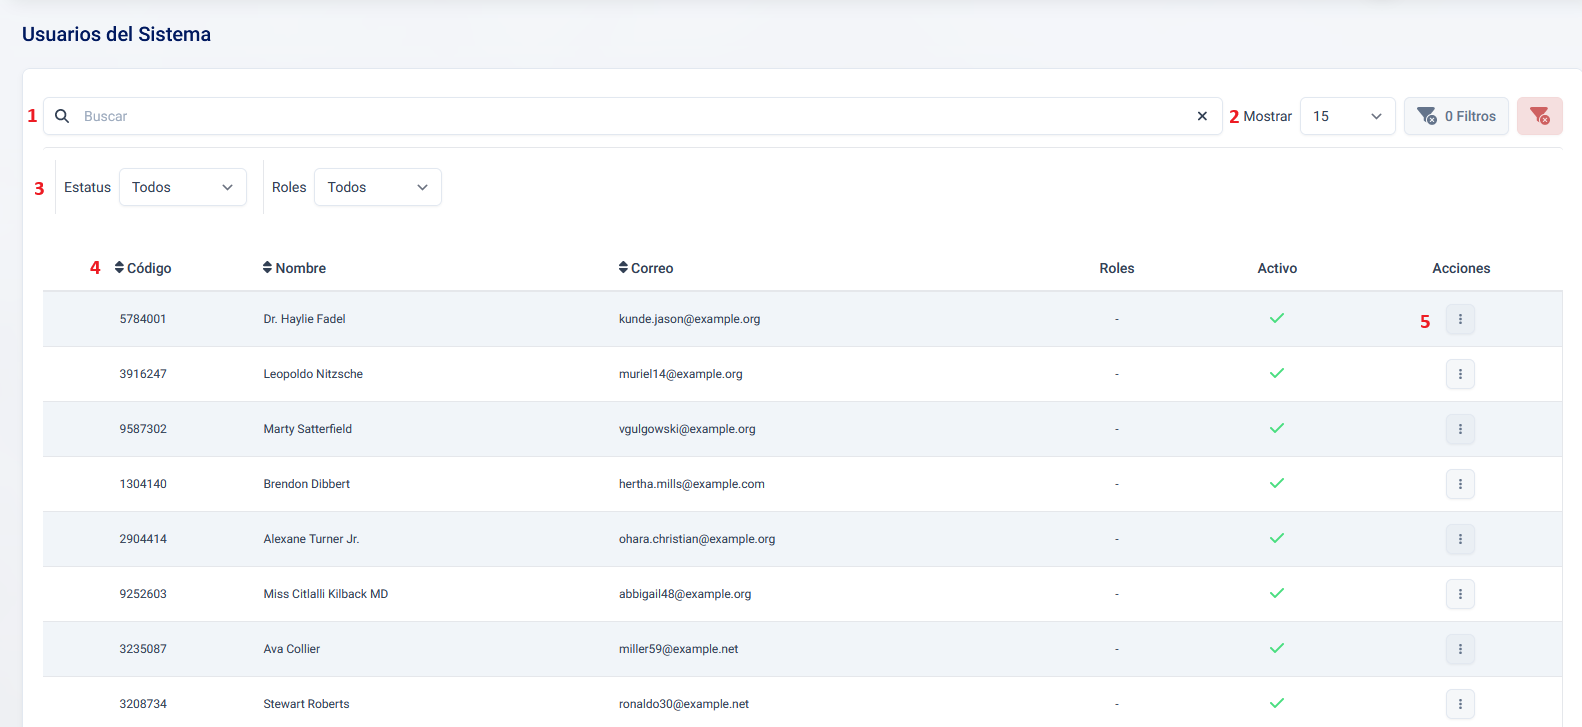Open actions menu for Brendon Dibbert
The width and height of the screenshot is (1582, 727).
tap(1460, 484)
